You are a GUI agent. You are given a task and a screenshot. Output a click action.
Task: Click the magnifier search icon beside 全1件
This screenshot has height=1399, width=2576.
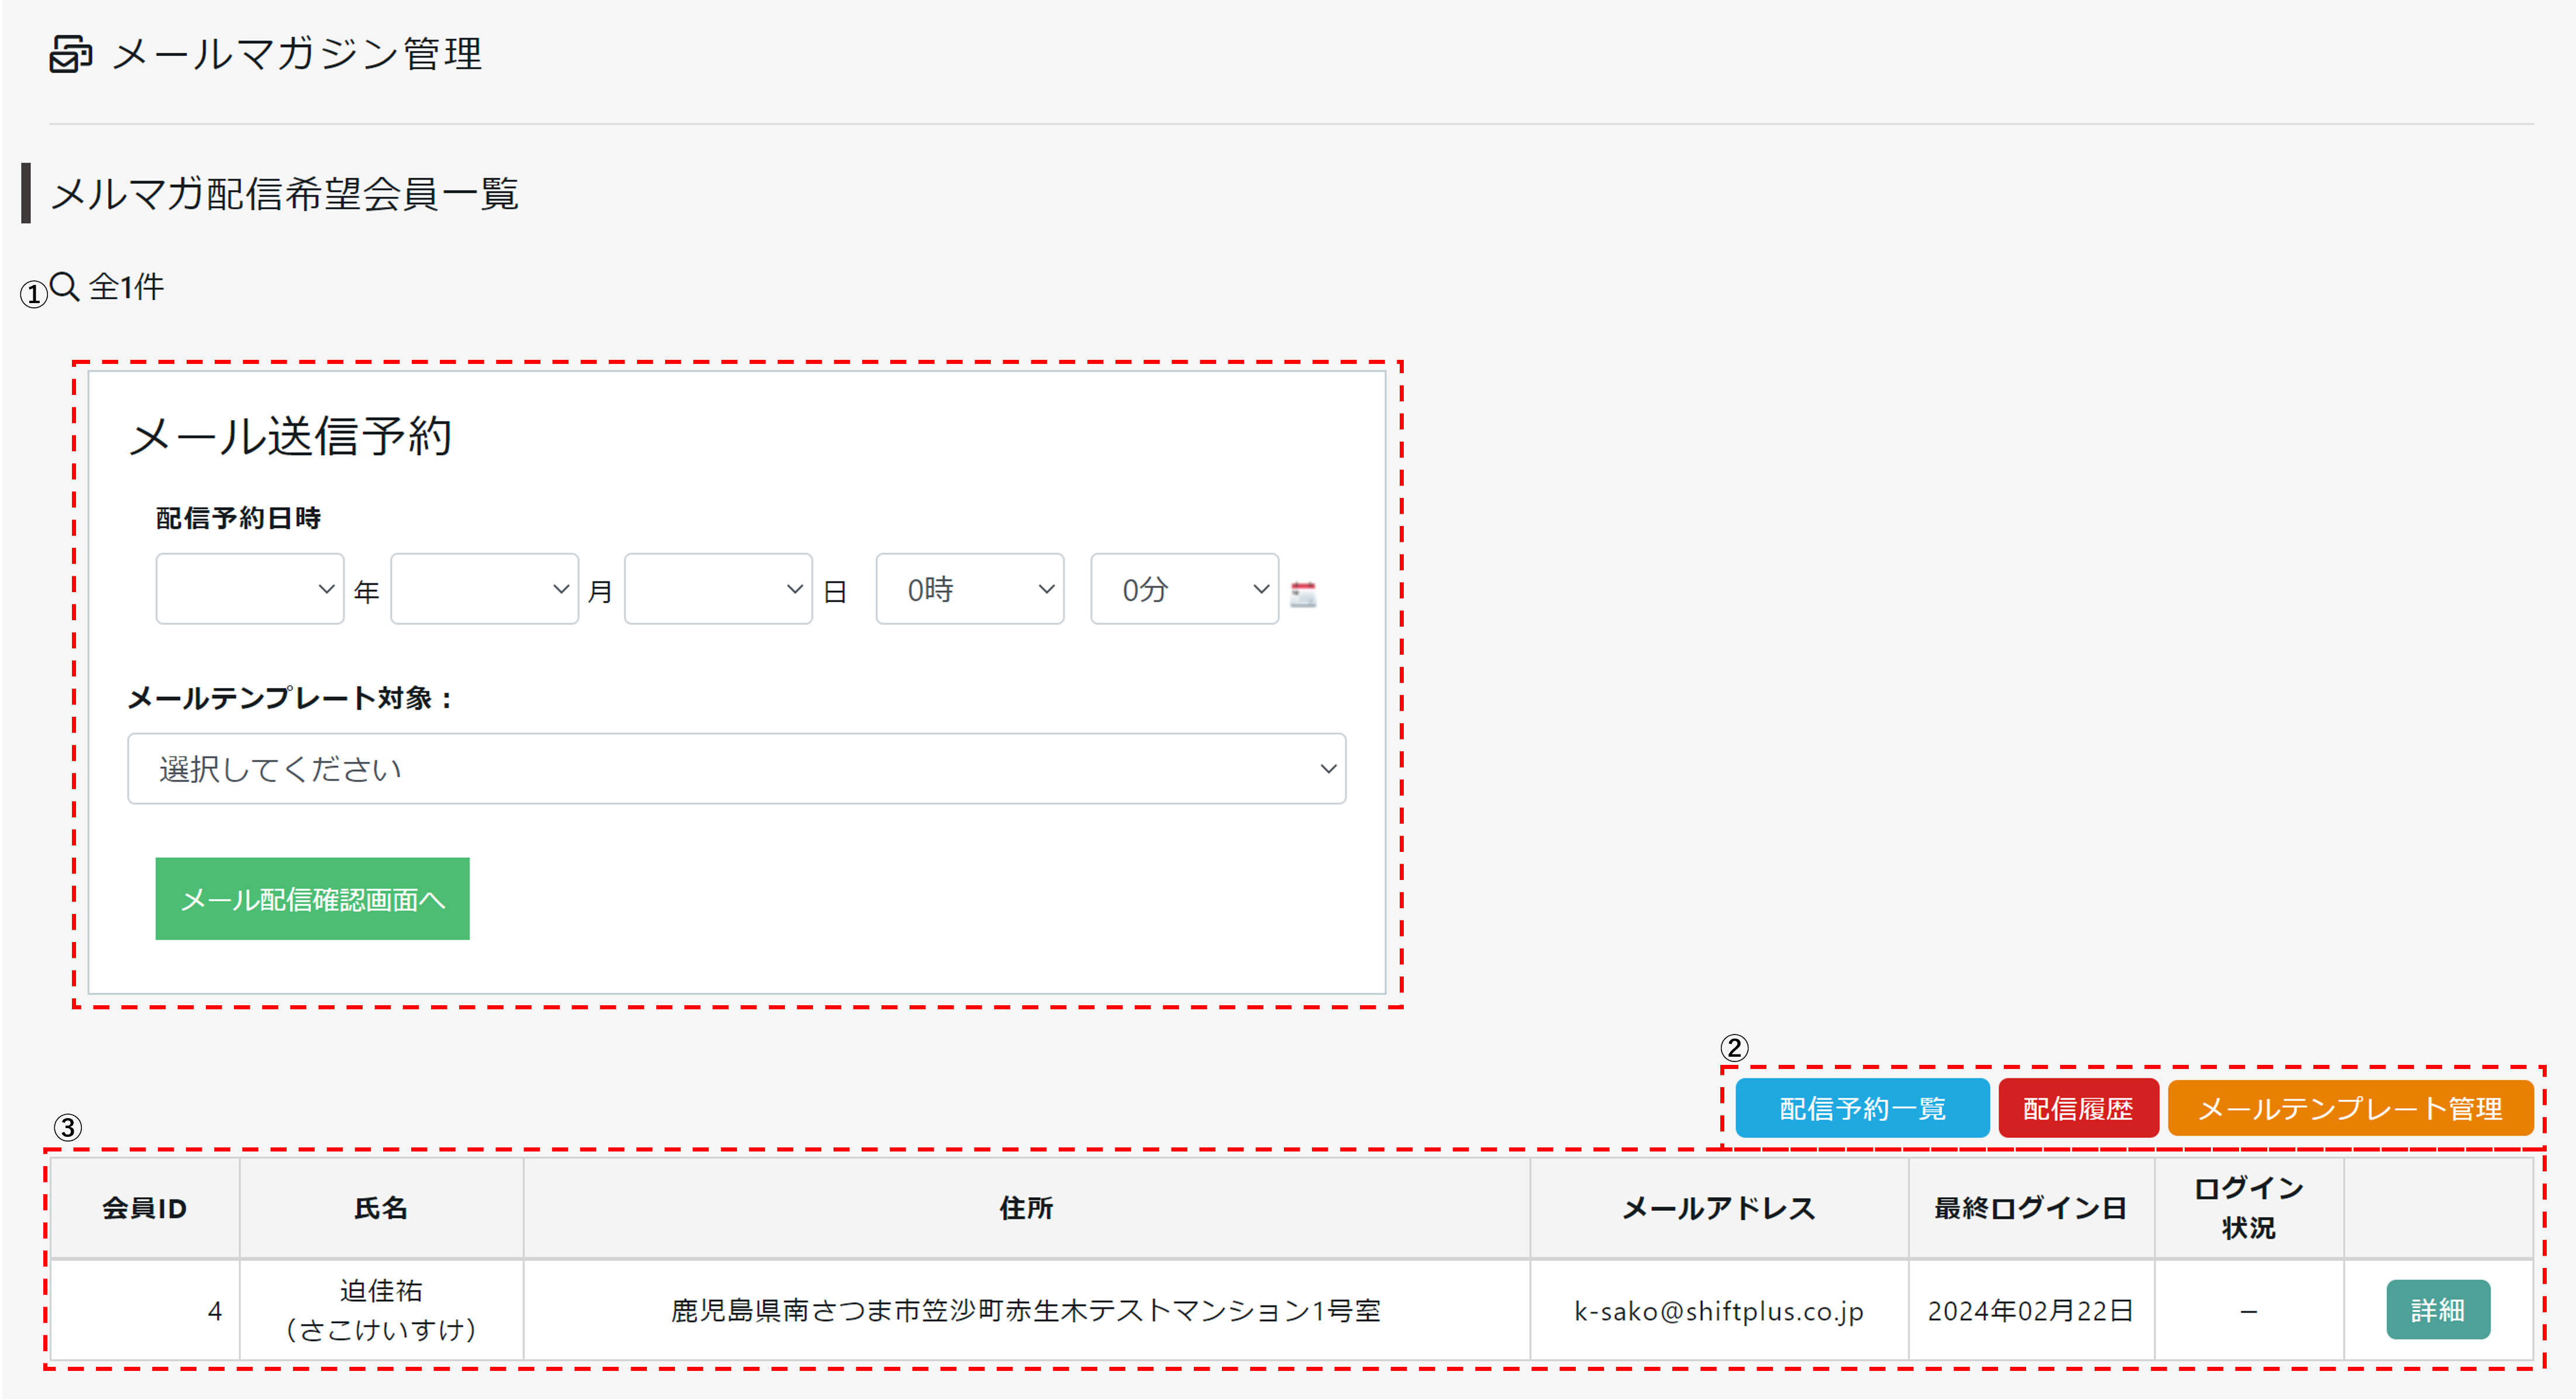point(65,287)
